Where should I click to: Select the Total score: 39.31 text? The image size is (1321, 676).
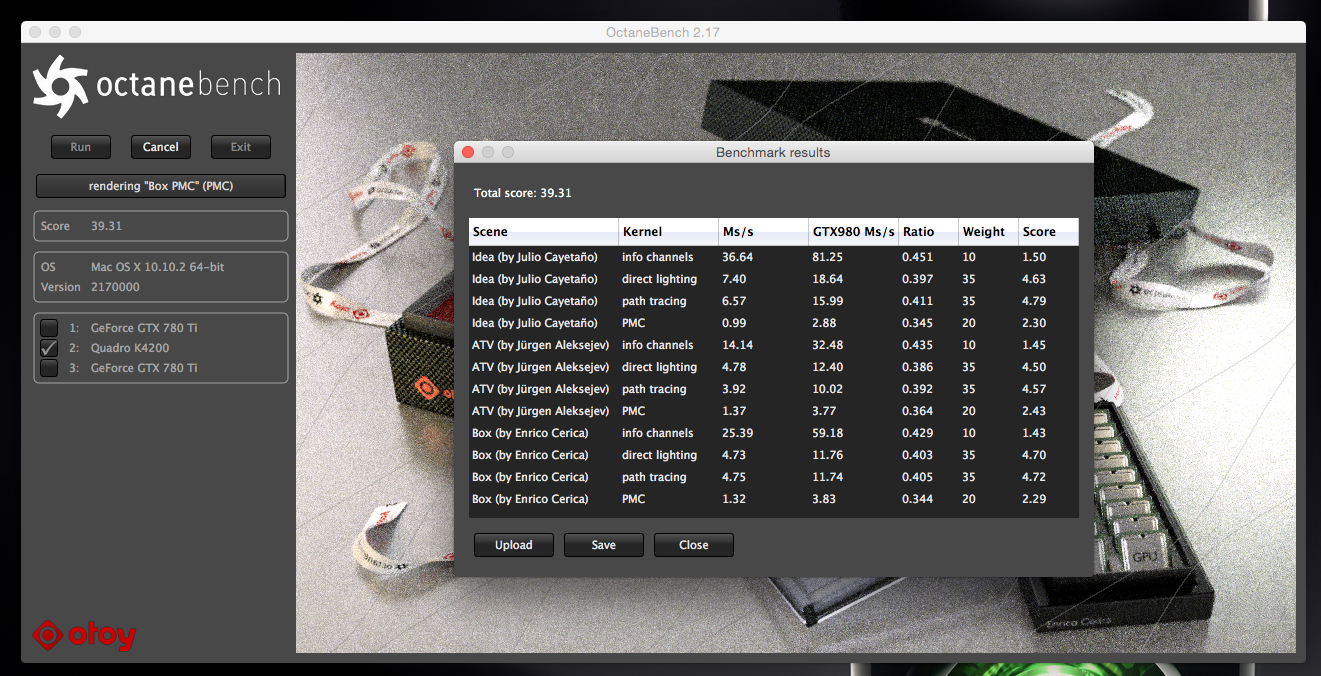pyautogui.click(x=523, y=193)
